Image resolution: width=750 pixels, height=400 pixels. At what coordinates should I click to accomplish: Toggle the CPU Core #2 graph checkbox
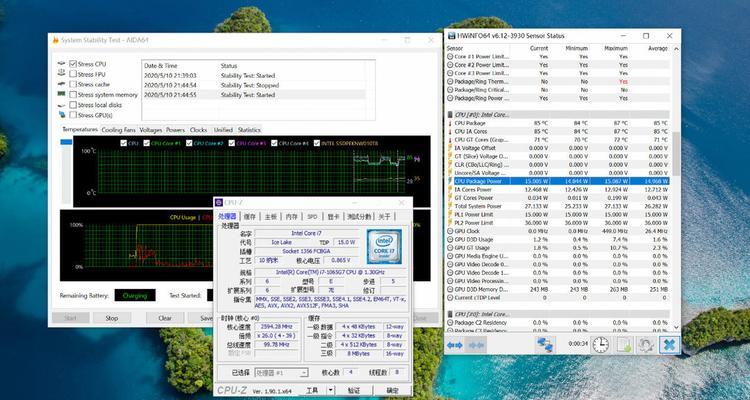tap(189, 143)
